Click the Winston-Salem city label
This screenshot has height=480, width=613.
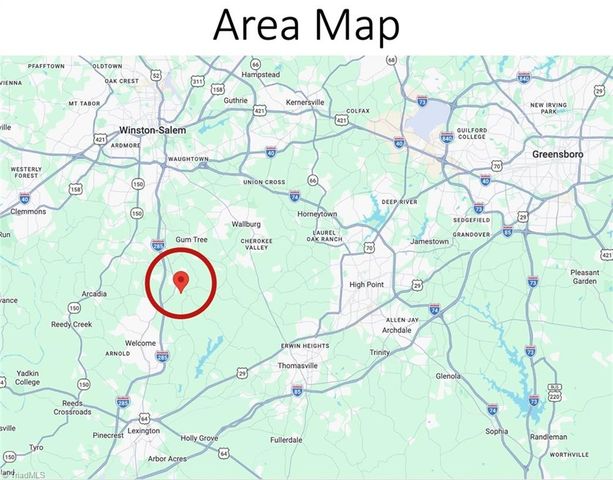(152, 130)
